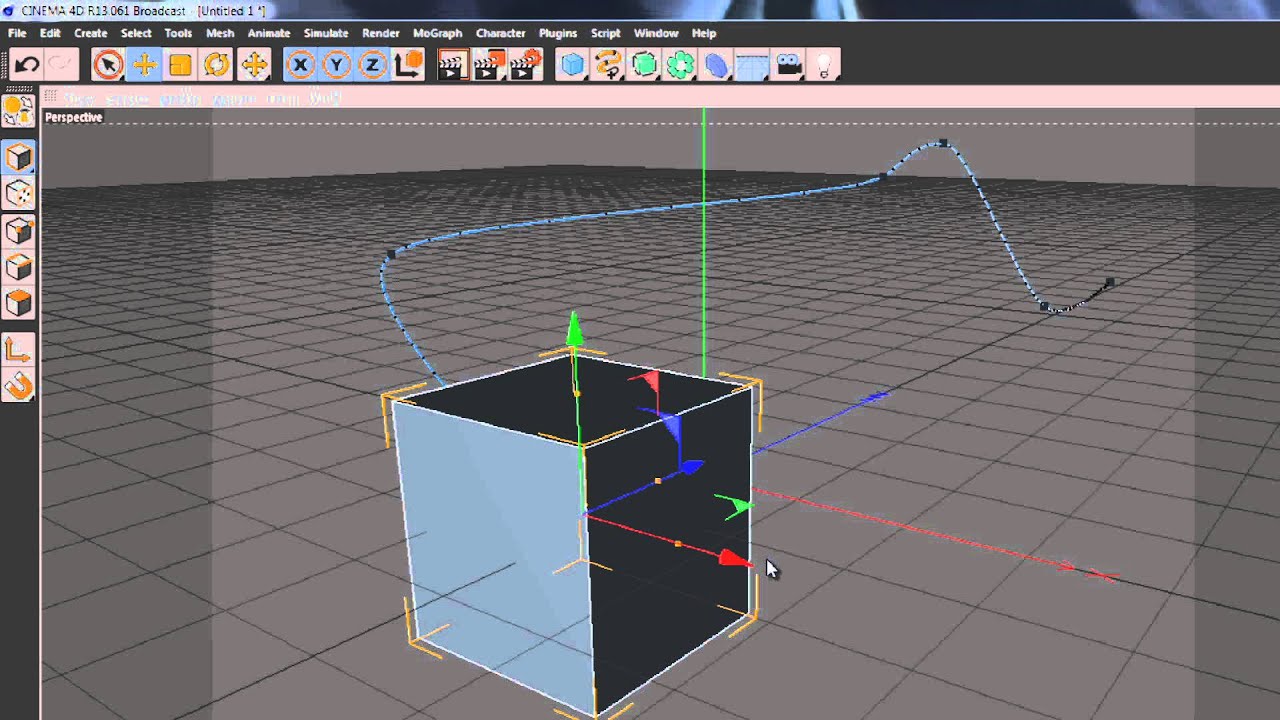The image size is (1280, 720).
Task: Switch to Points mode
Action: [x=19, y=230]
